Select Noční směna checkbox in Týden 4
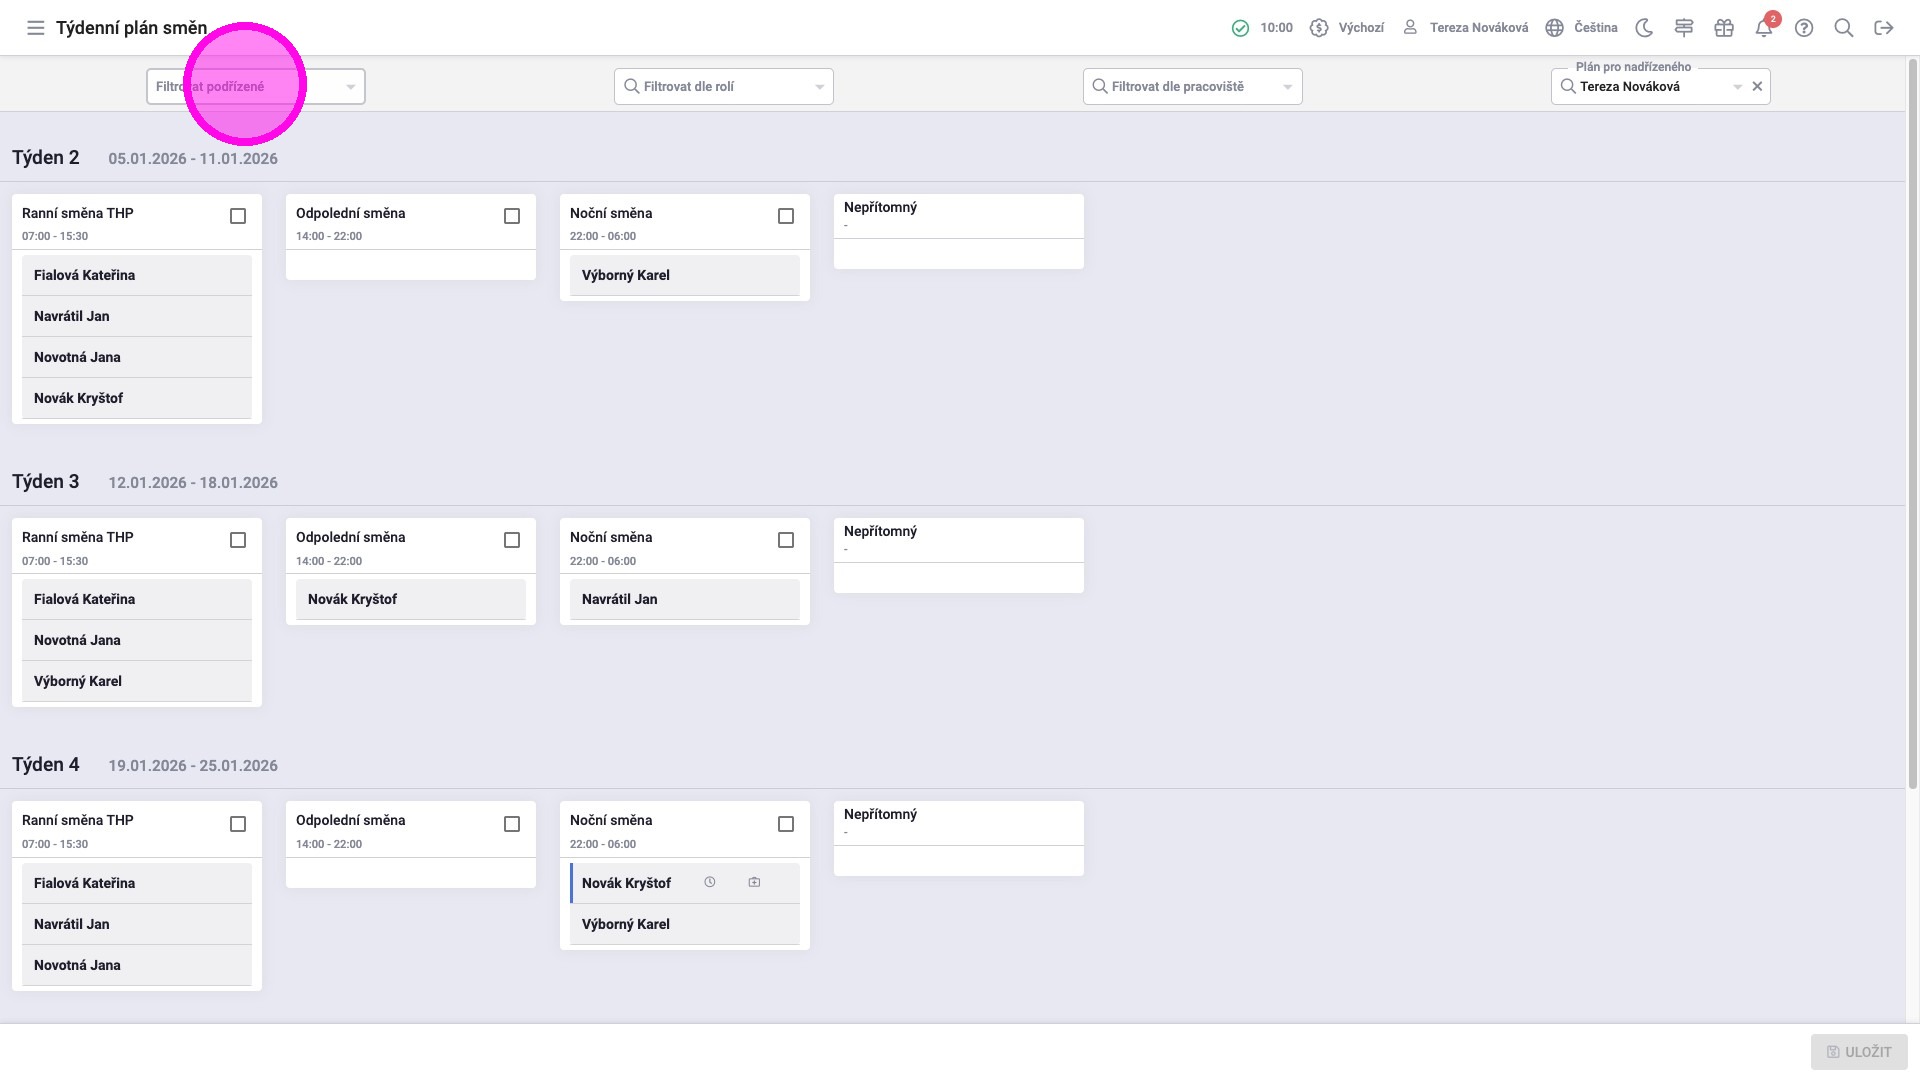 pos(786,824)
